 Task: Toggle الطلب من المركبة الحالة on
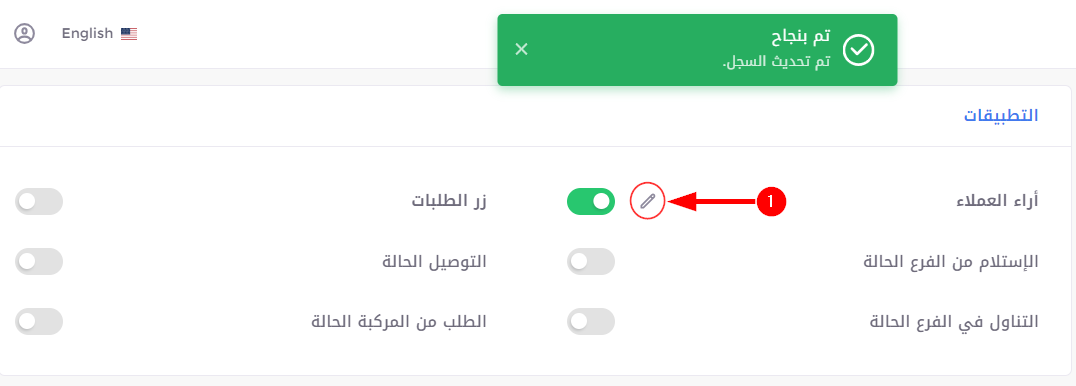[38, 321]
